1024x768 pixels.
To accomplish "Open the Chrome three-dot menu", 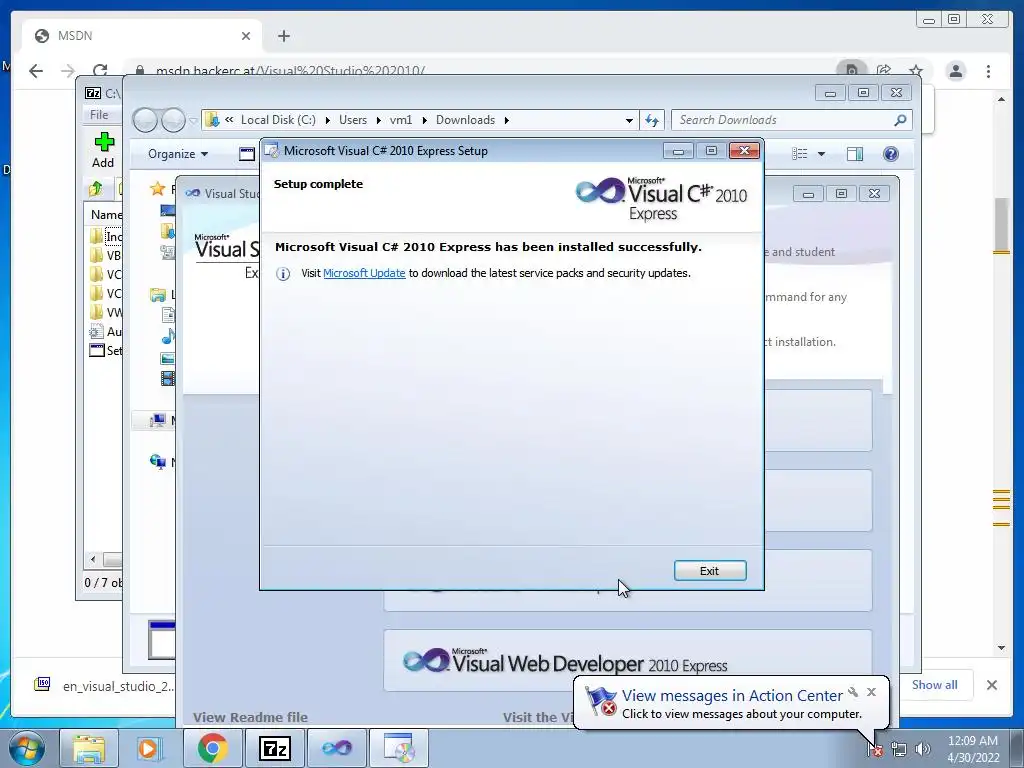I will click(x=988, y=71).
